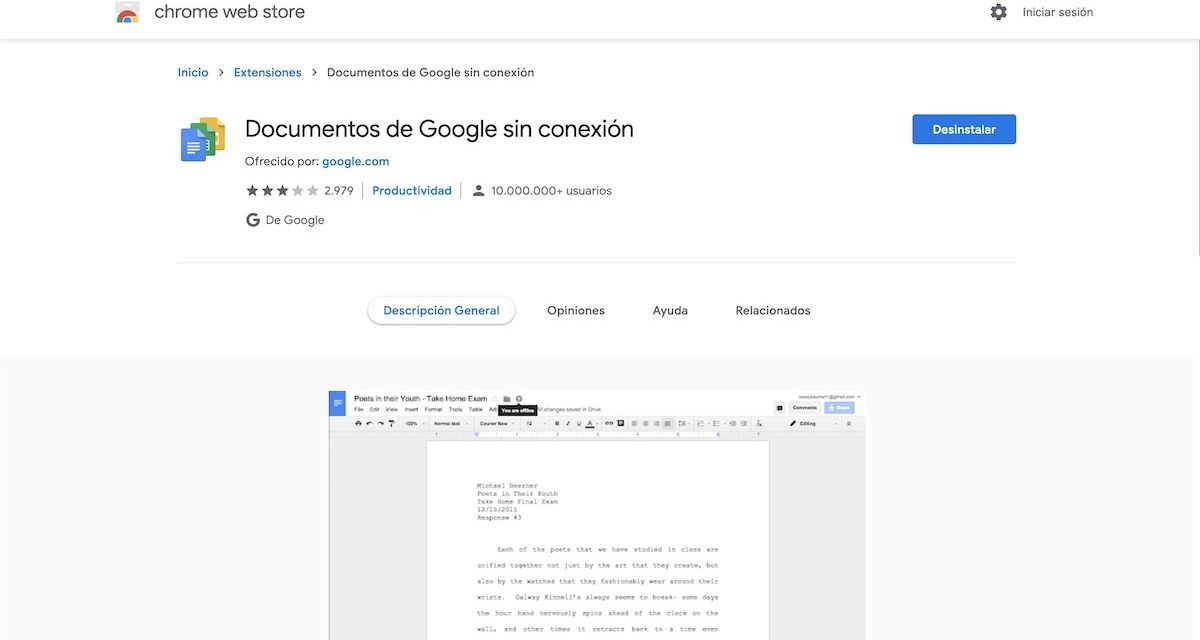Navigate to Extensiones breadcrumb link
Screen dimensions: 1200x640
267,72
